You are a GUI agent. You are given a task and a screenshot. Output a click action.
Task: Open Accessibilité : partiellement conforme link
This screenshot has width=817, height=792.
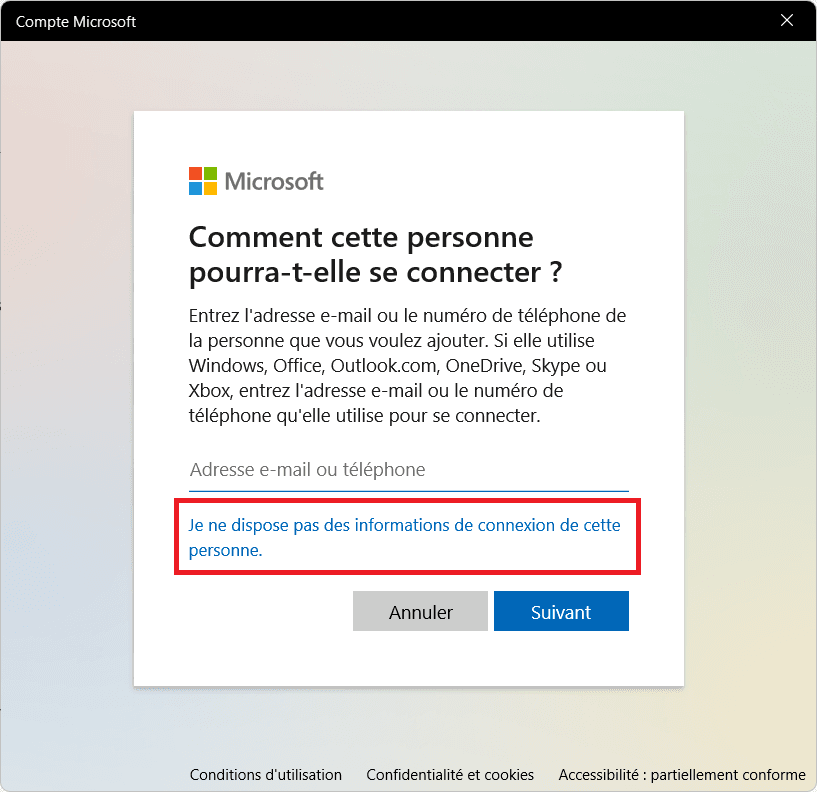click(682, 775)
